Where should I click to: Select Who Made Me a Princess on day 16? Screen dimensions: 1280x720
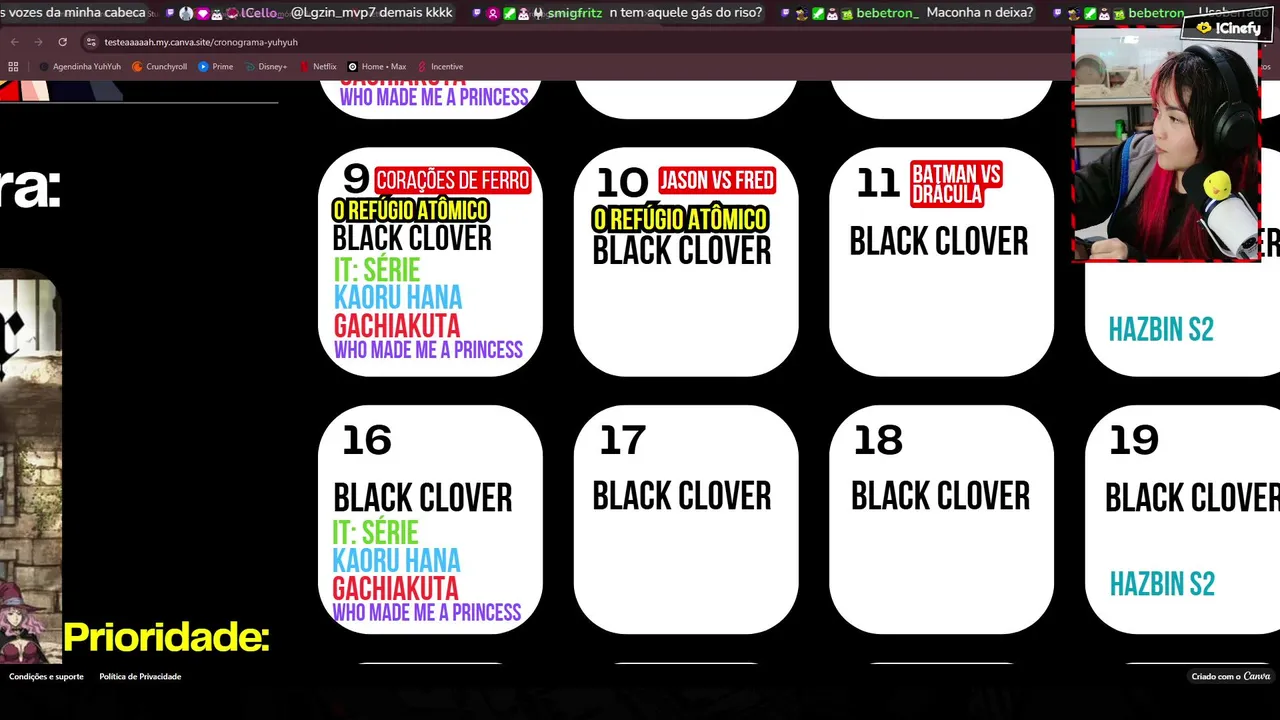click(x=427, y=612)
